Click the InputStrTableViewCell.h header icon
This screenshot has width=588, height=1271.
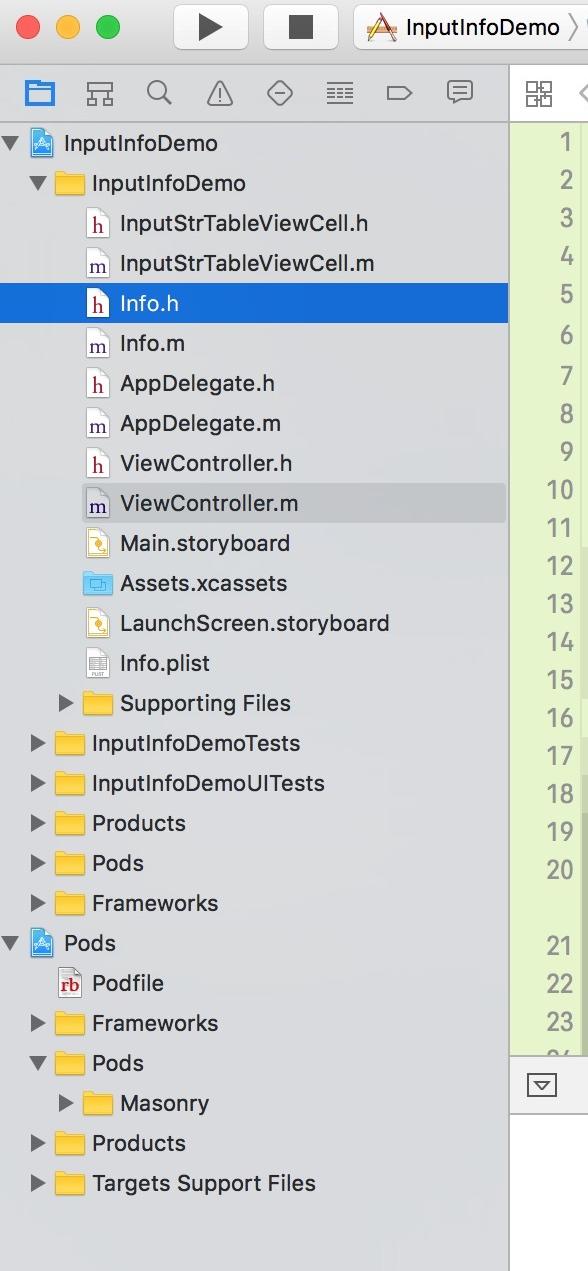pos(98,223)
